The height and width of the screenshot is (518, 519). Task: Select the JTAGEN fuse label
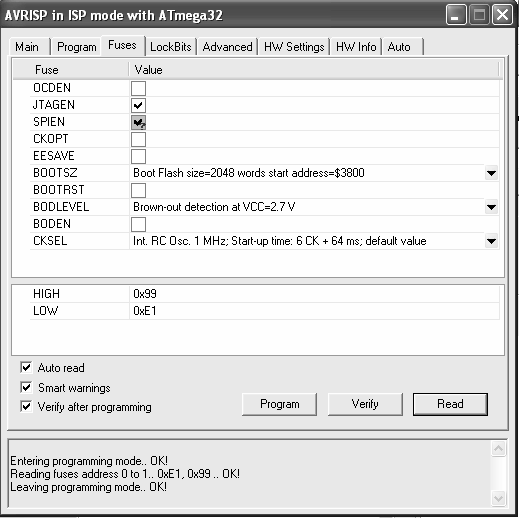[54, 105]
